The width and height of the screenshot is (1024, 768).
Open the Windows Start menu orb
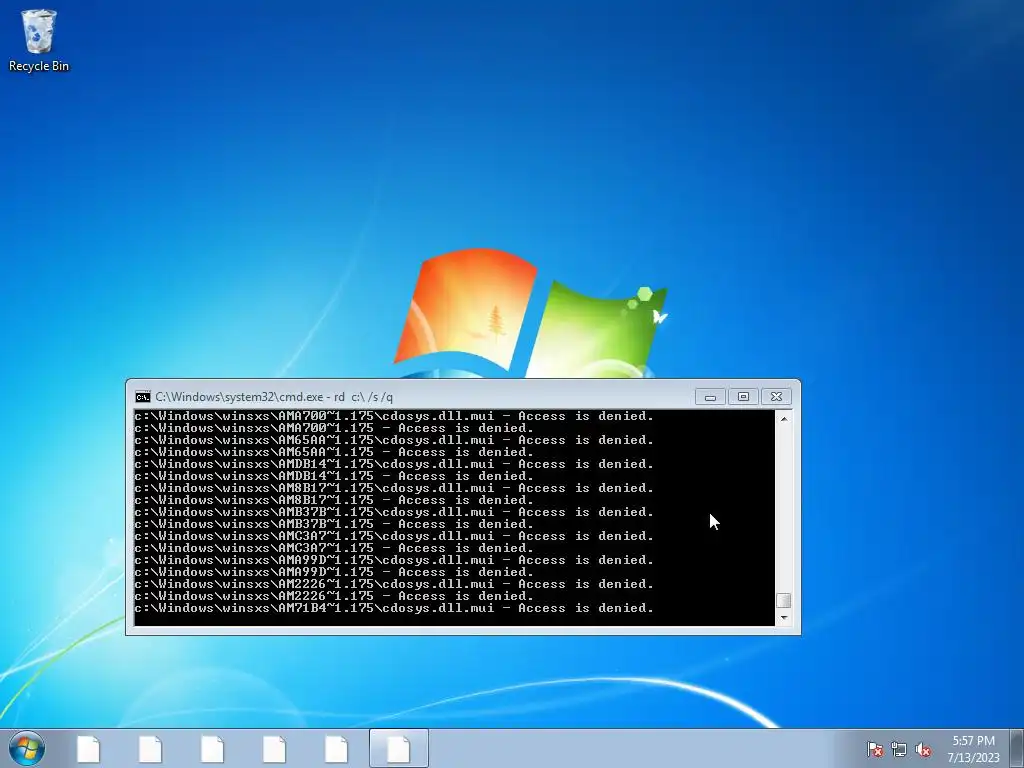pos(27,748)
